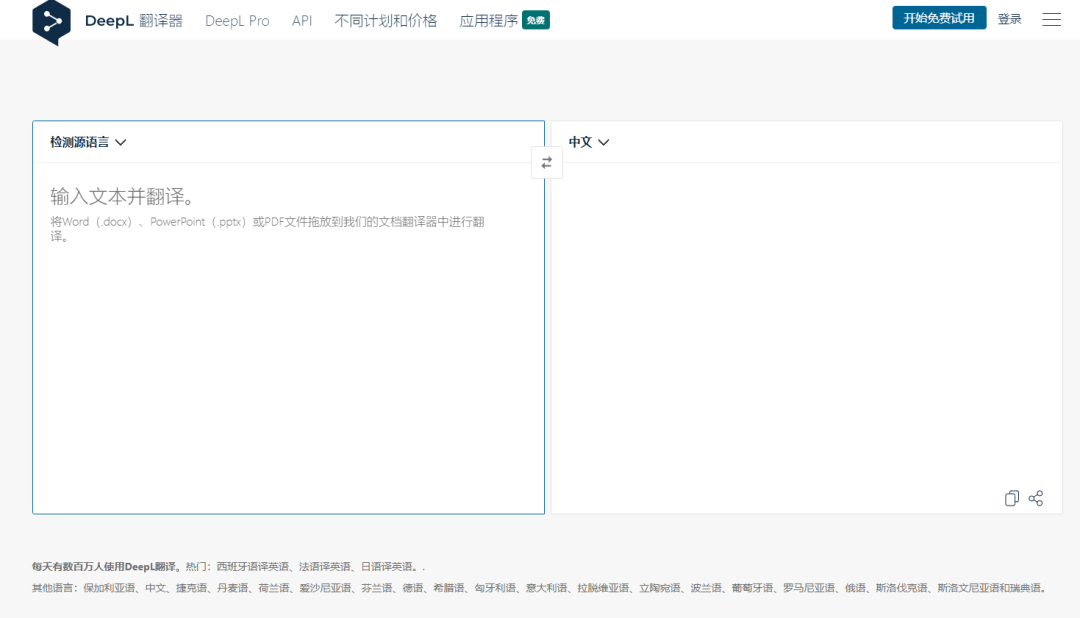Open the hamburger menu
1080x618 pixels.
pyautogui.click(x=1051, y=19)
